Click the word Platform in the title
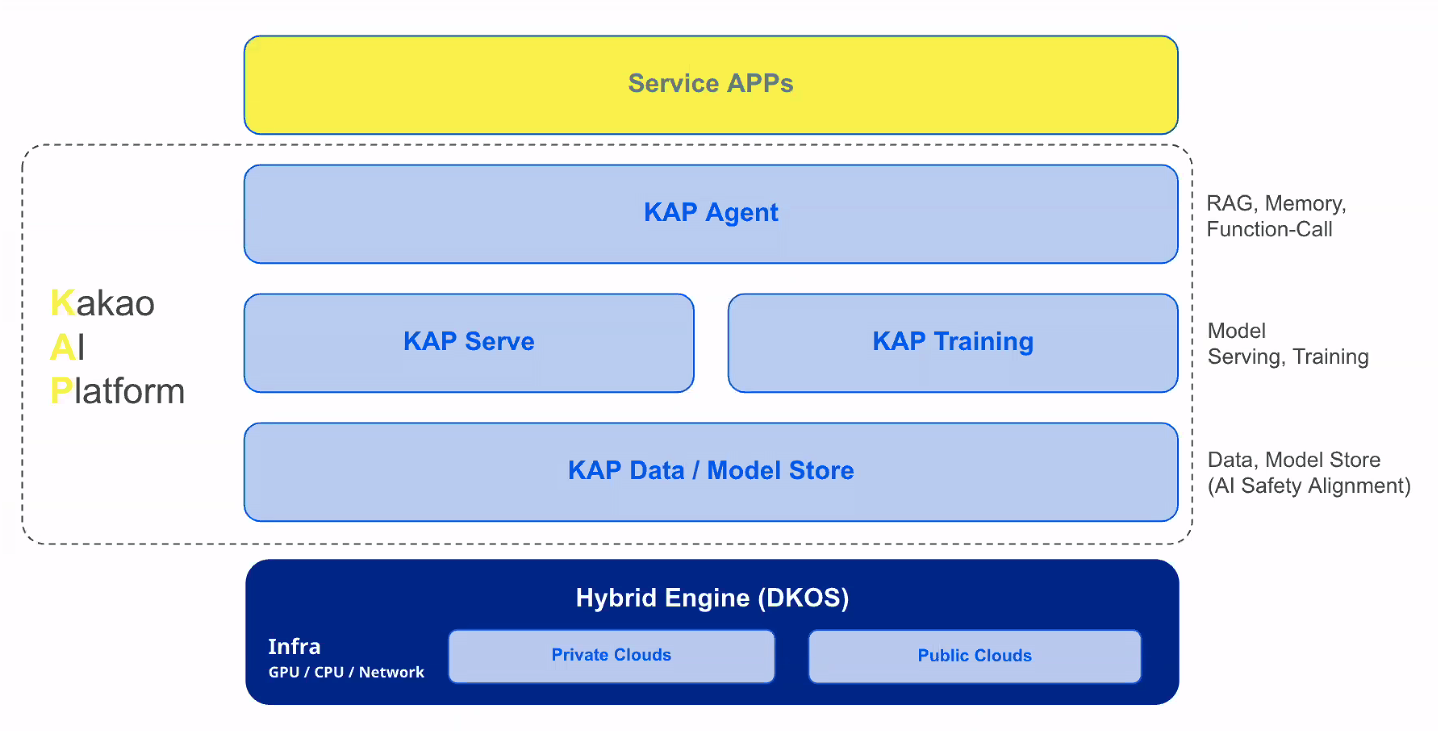This screenshot has width=1438, height=731. [x=117, y=390]
